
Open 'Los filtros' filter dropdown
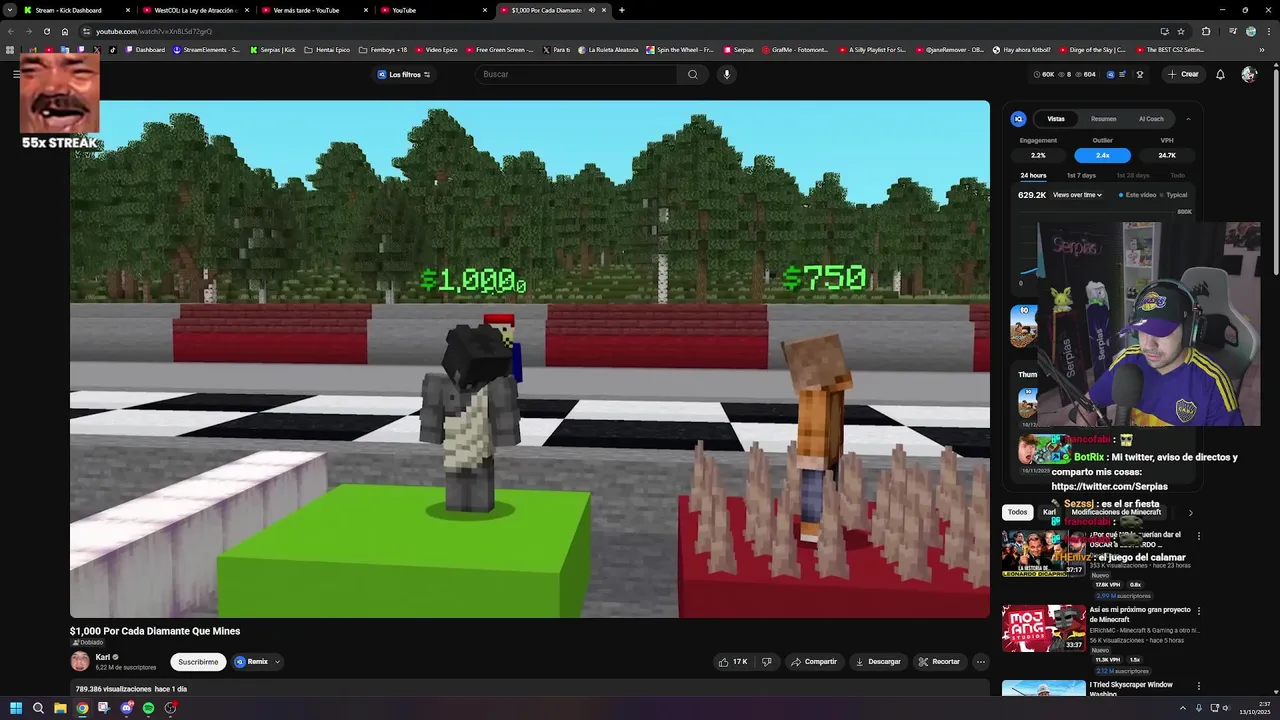coord(404,74)
